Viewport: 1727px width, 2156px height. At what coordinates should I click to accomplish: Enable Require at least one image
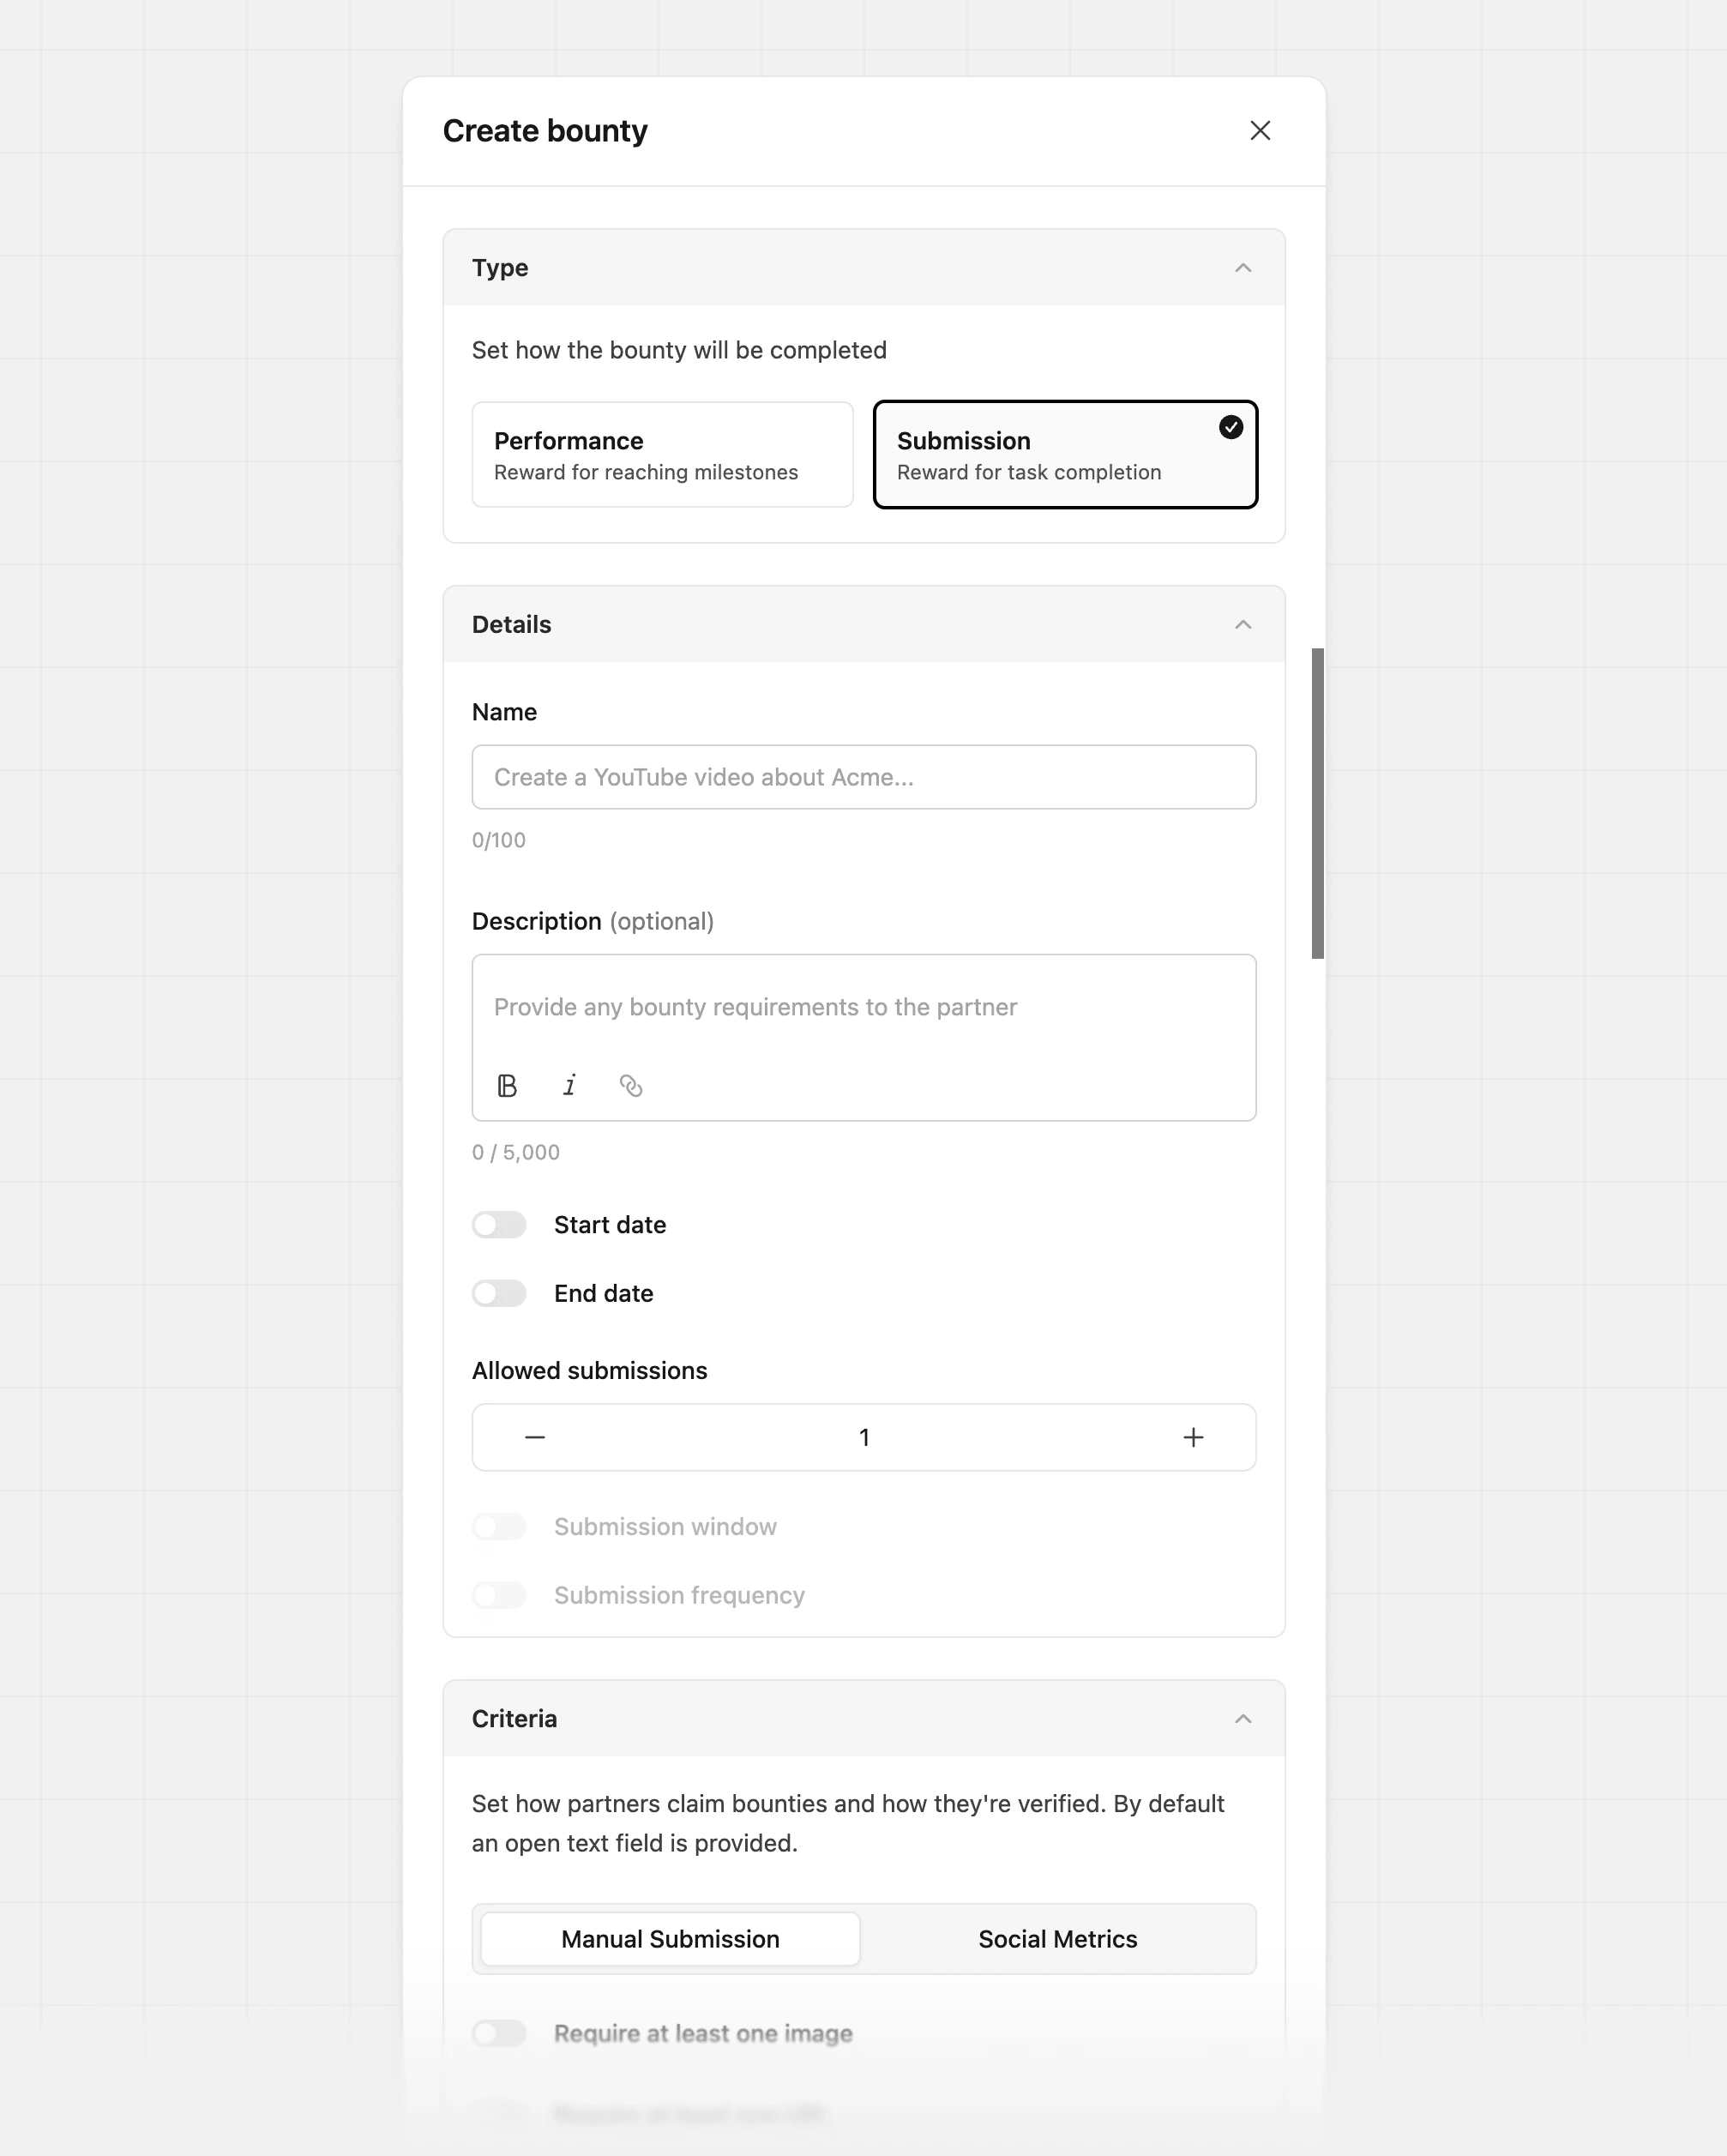pyautogui.click(x=498, y=2033)
